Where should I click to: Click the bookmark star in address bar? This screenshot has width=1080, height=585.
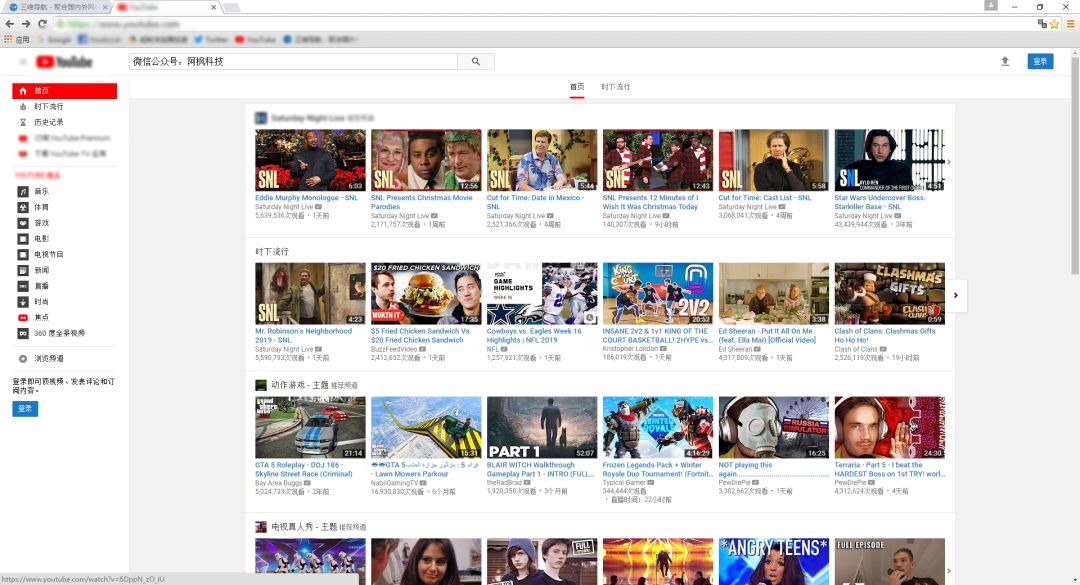[1054, 24]
